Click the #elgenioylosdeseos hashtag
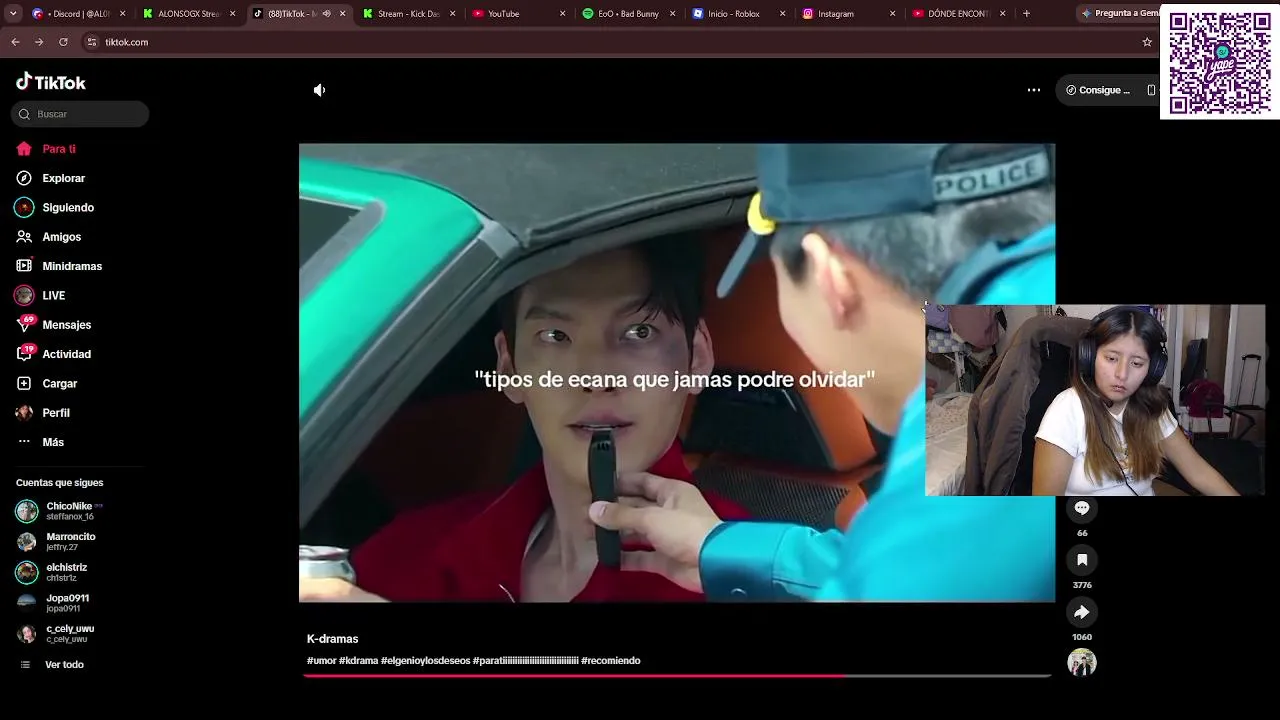Image resolution: width=1280 pixels, height=720 pixels. click(x=425, y=661)
